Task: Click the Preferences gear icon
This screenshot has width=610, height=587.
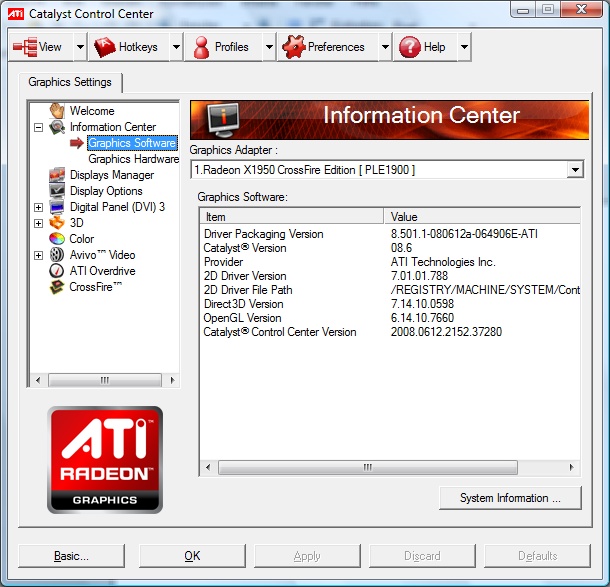Action: tap(294, 47)
